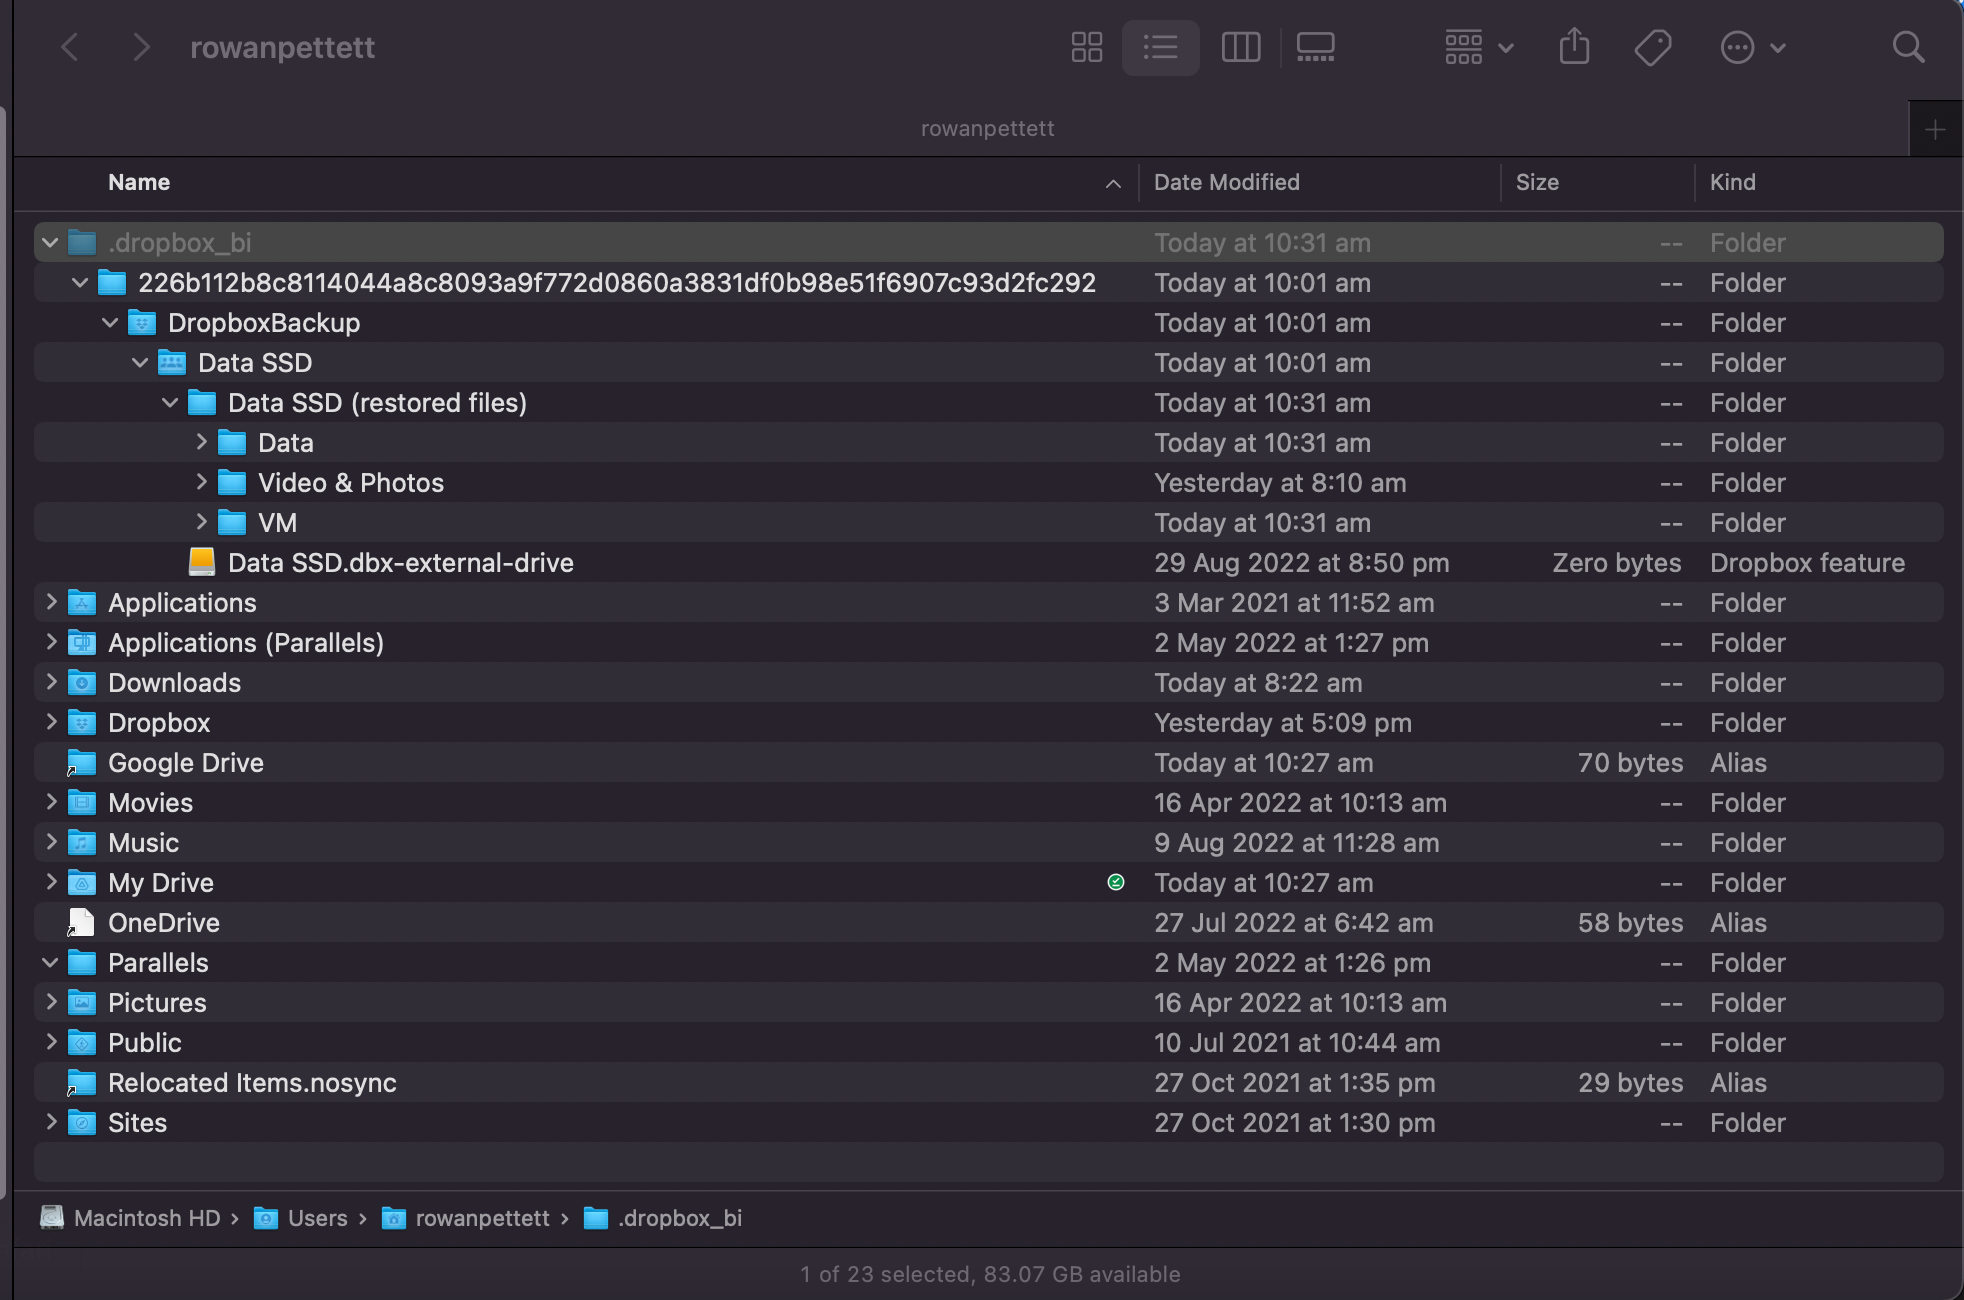1964x1300 pixels.
Task: Sort by Kind column header
Action: [1732, 182]
